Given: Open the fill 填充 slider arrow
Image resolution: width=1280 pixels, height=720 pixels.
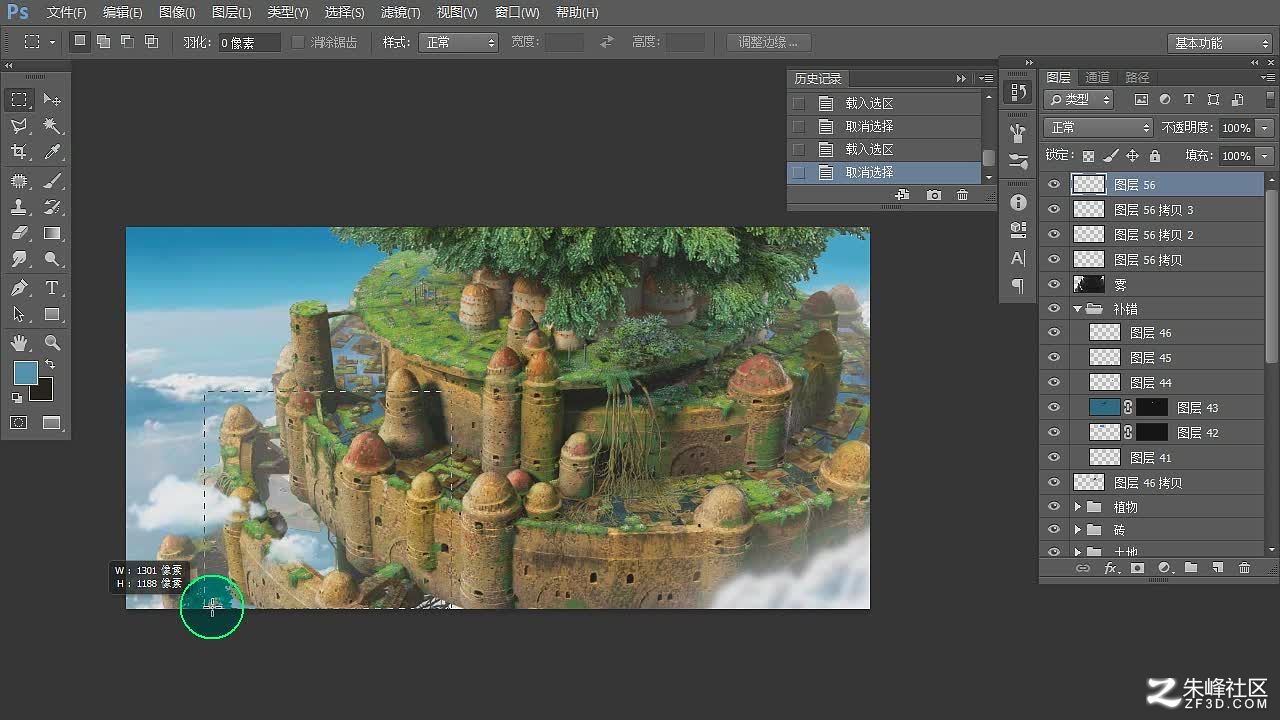Looking at the screenshot, I should (1265, 156).
